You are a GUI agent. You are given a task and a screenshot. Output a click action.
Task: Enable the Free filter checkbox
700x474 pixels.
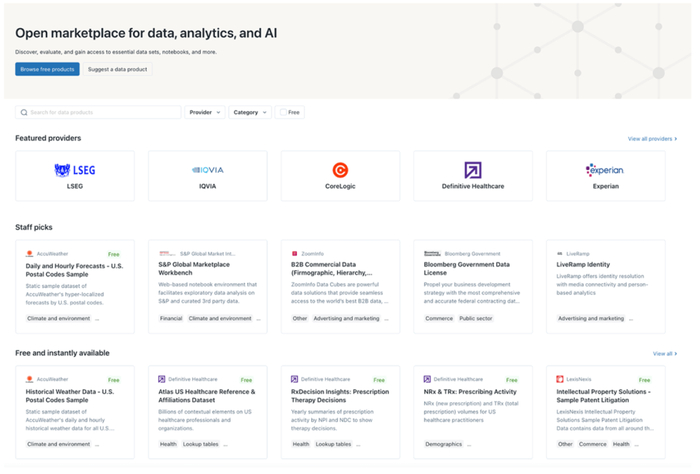[x=283, y=113]
